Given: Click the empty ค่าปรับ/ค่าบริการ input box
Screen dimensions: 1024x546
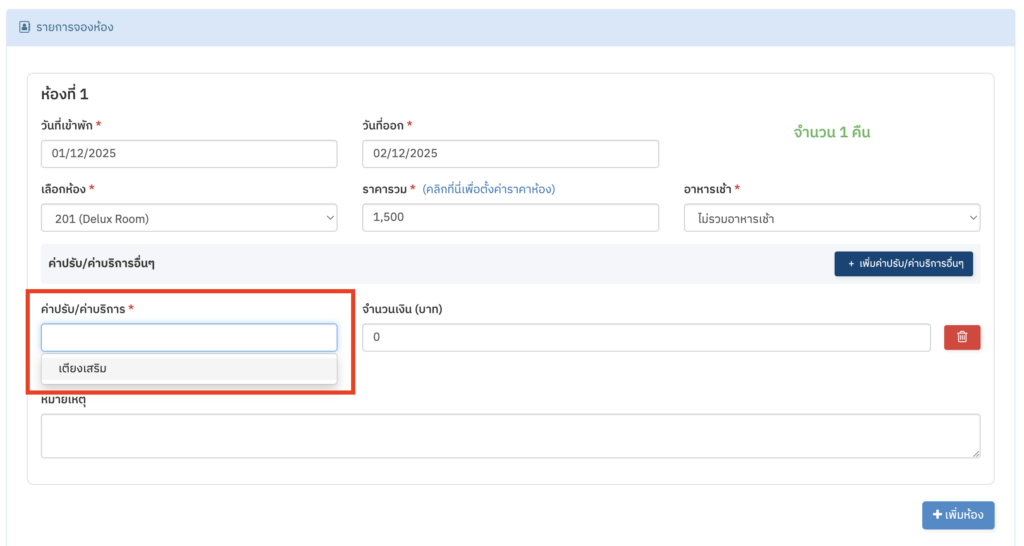Looking at the screenshot, I should [189, 338].
